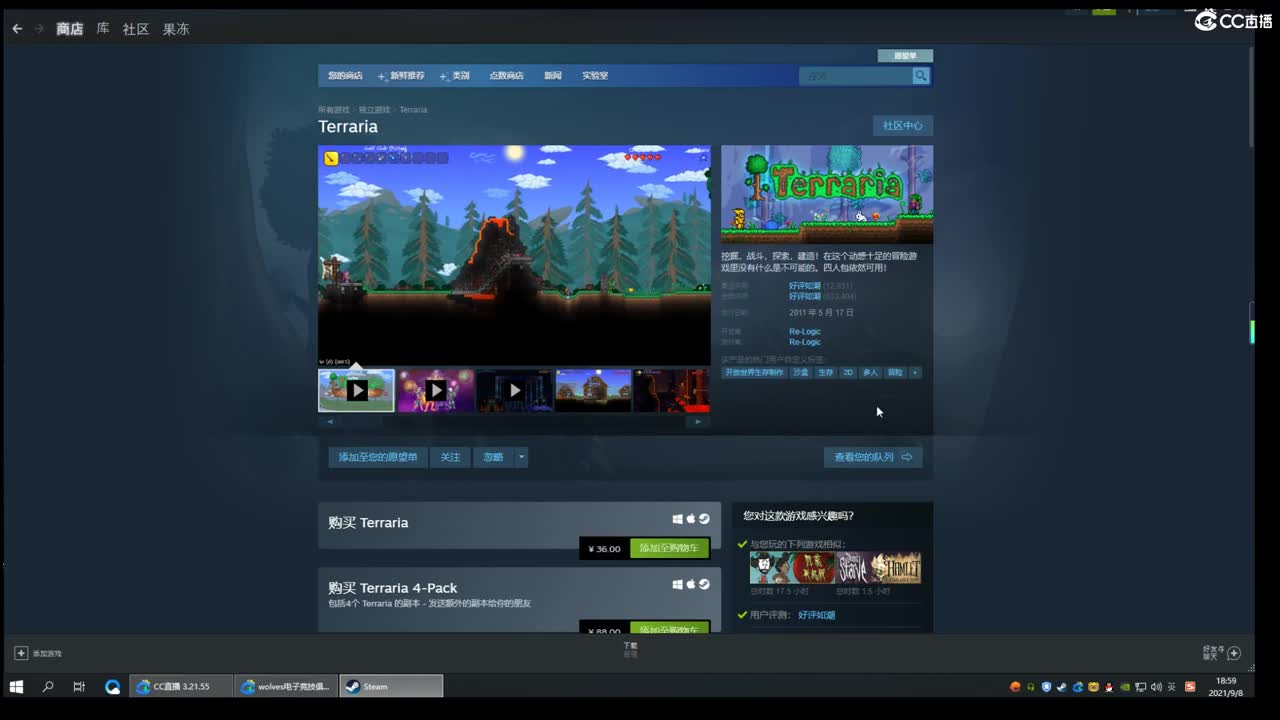Open the 所有游戏 breadcrumb link

[334, 110]
